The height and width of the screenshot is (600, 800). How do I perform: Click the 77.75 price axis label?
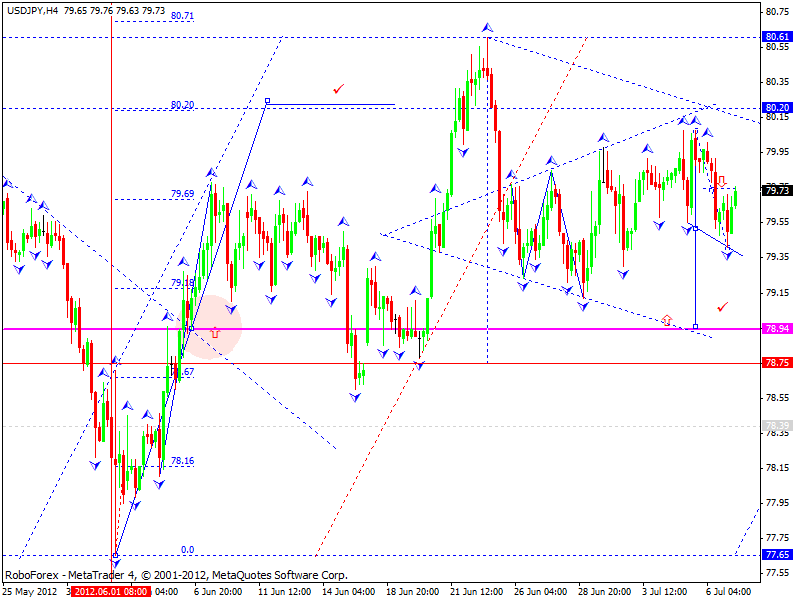pos(777,538)
